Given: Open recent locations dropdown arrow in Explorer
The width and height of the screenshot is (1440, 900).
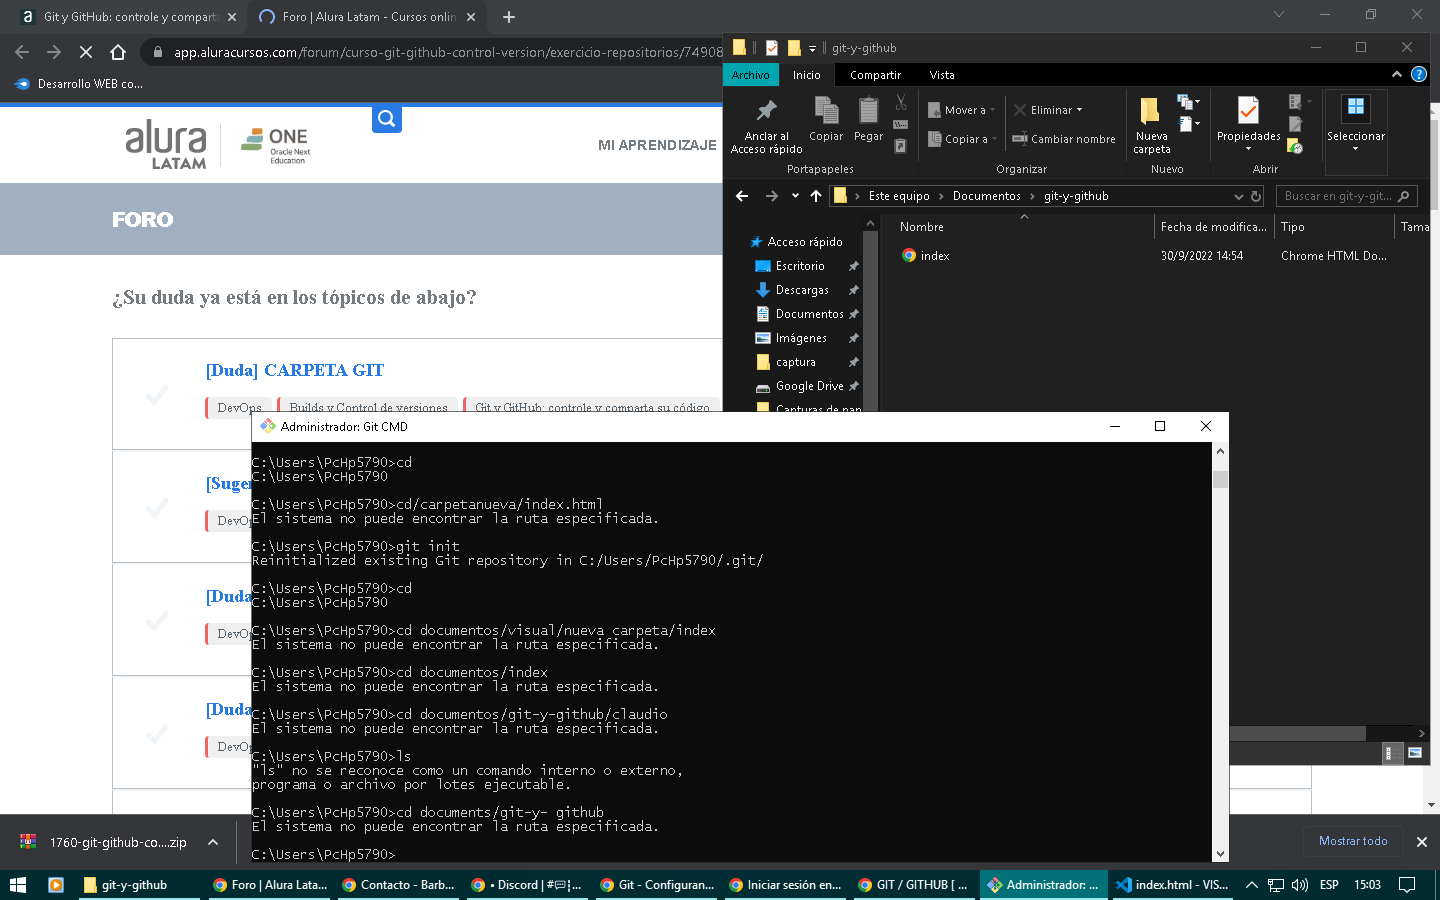Looking at the screenshot, I should point(795,196).
